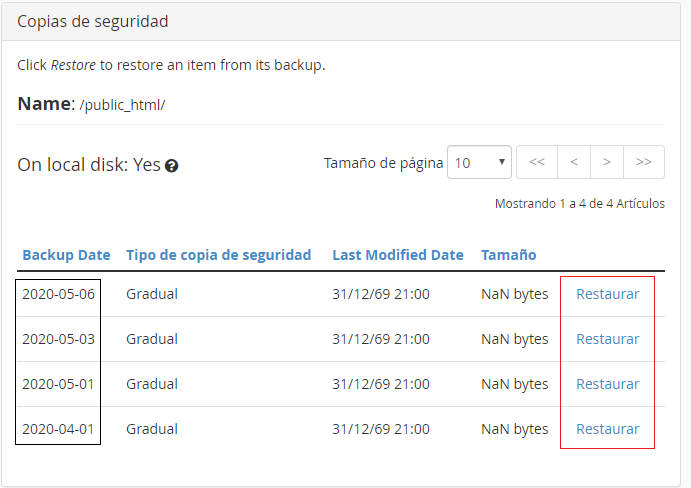691x488 pixels.
Task: Restaurar the 2020-05-01 backup
Action: [x=608, y=384]
